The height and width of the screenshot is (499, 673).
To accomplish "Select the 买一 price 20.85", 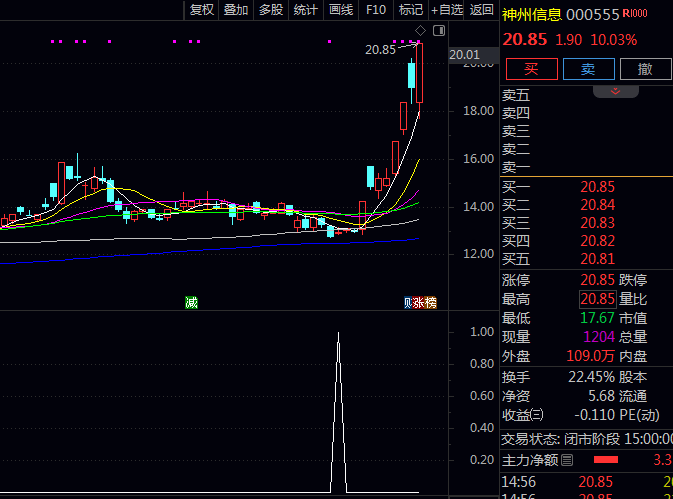I will click(597, 187).
